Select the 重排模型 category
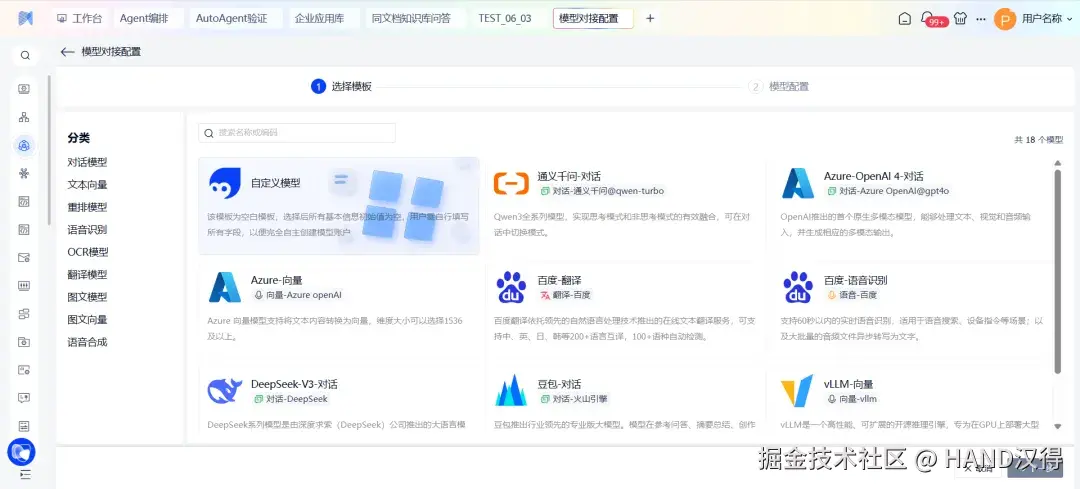 point(87,207)
